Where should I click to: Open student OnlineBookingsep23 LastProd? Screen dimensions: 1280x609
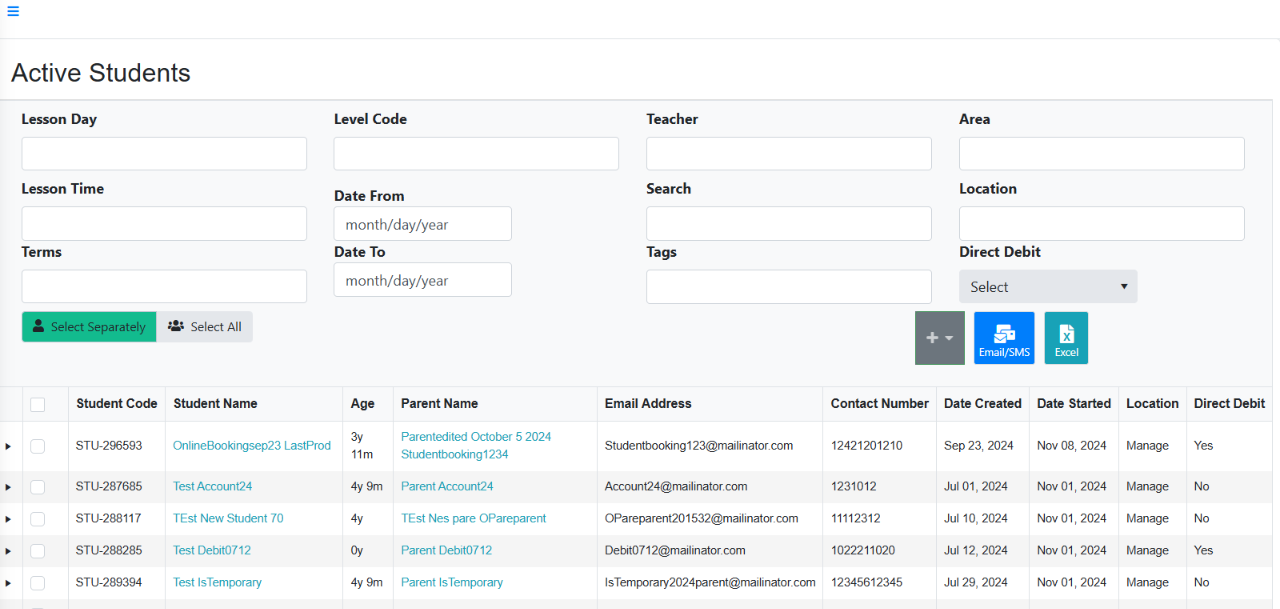(252, 446)
